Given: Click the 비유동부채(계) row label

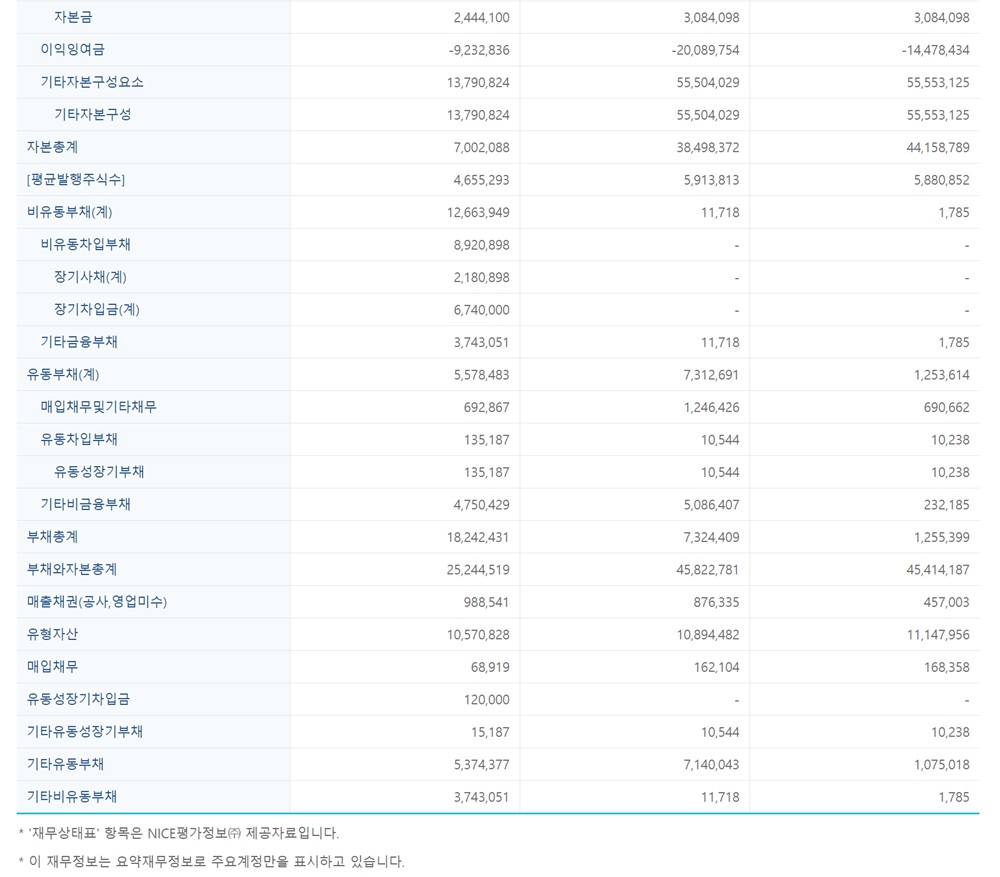Looking at the screenshot, I should pos(70,212).
